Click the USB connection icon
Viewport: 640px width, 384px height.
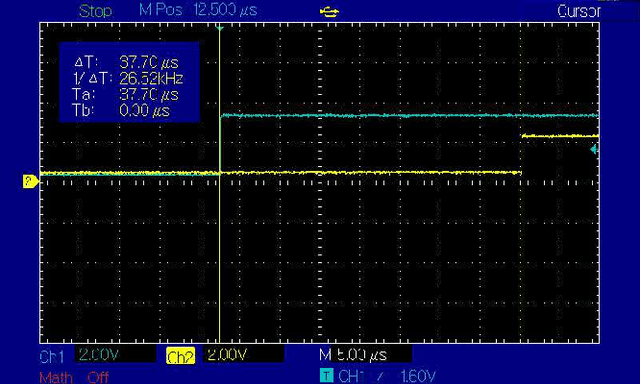point(329,12)
